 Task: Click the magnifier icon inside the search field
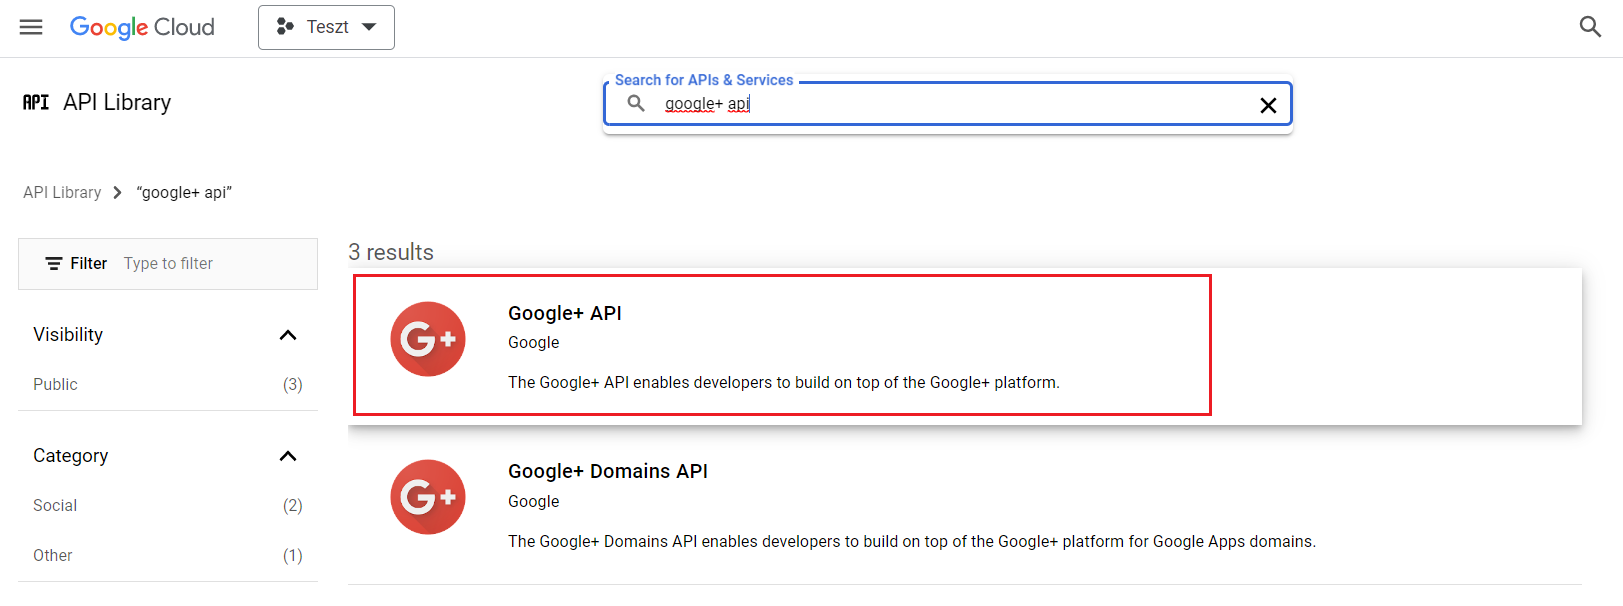click(x=636, y=103)
